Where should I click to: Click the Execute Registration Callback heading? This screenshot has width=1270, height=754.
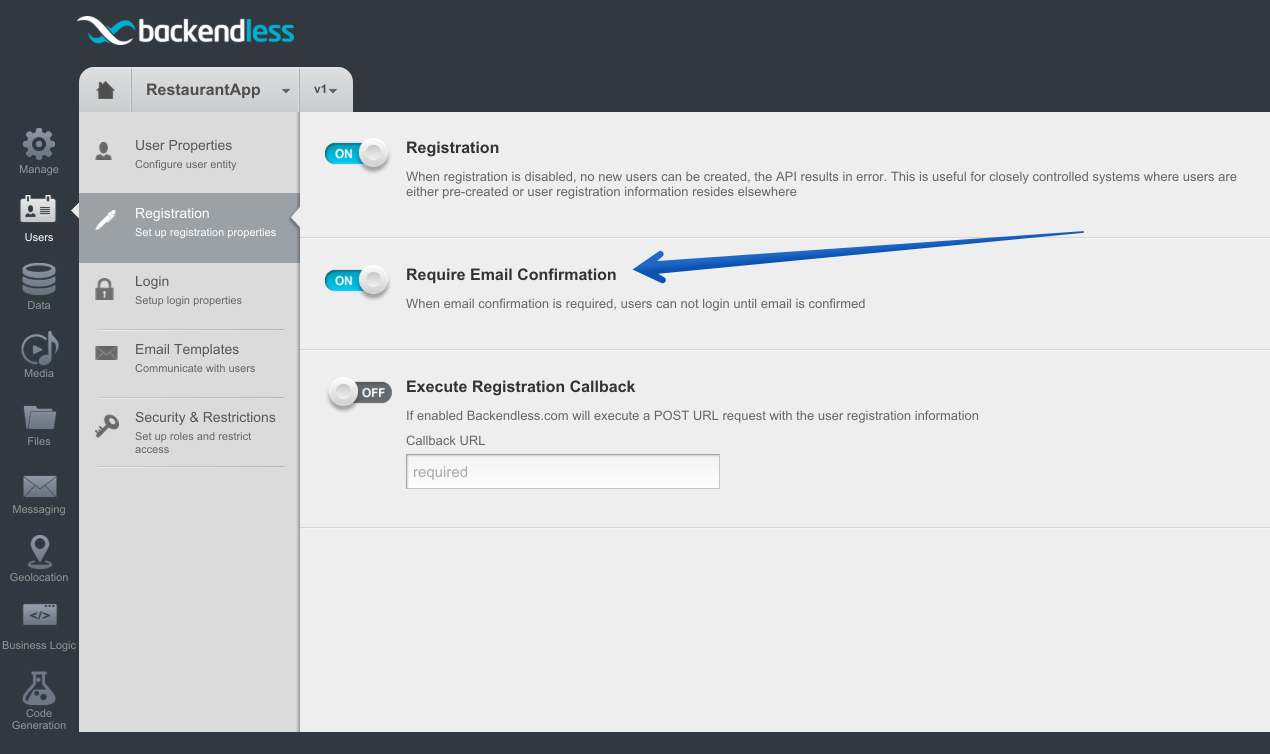coord(521,387)
